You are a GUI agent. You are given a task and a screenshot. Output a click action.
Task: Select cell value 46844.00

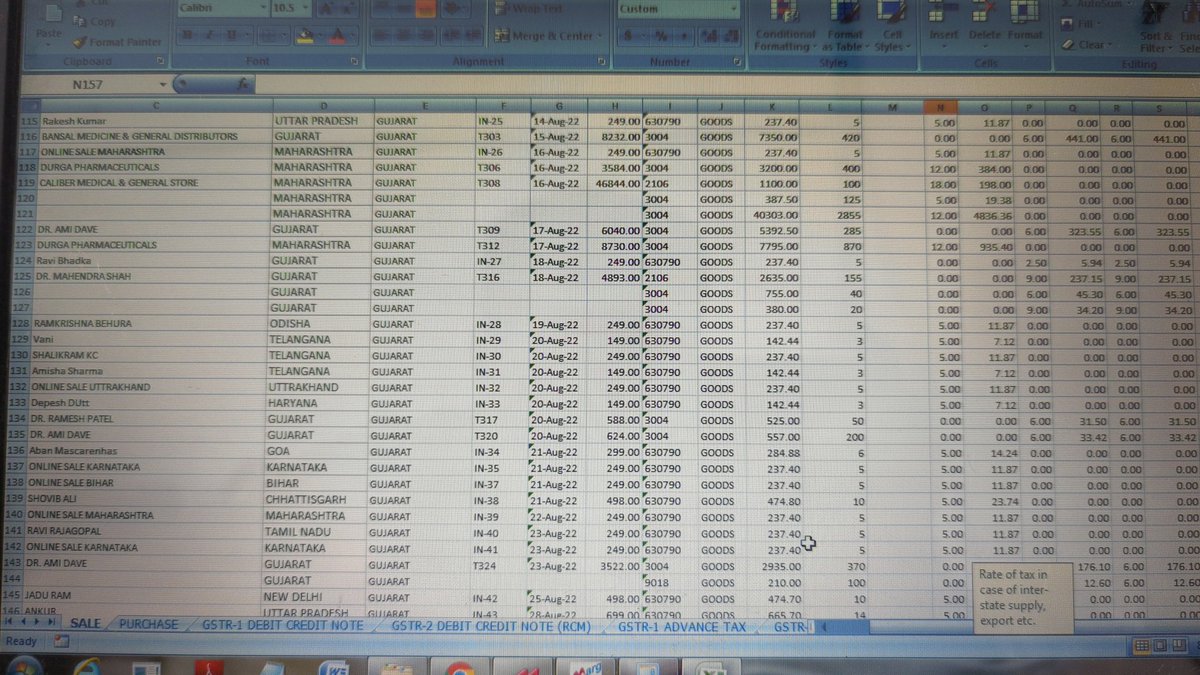(x=615, y=184)
